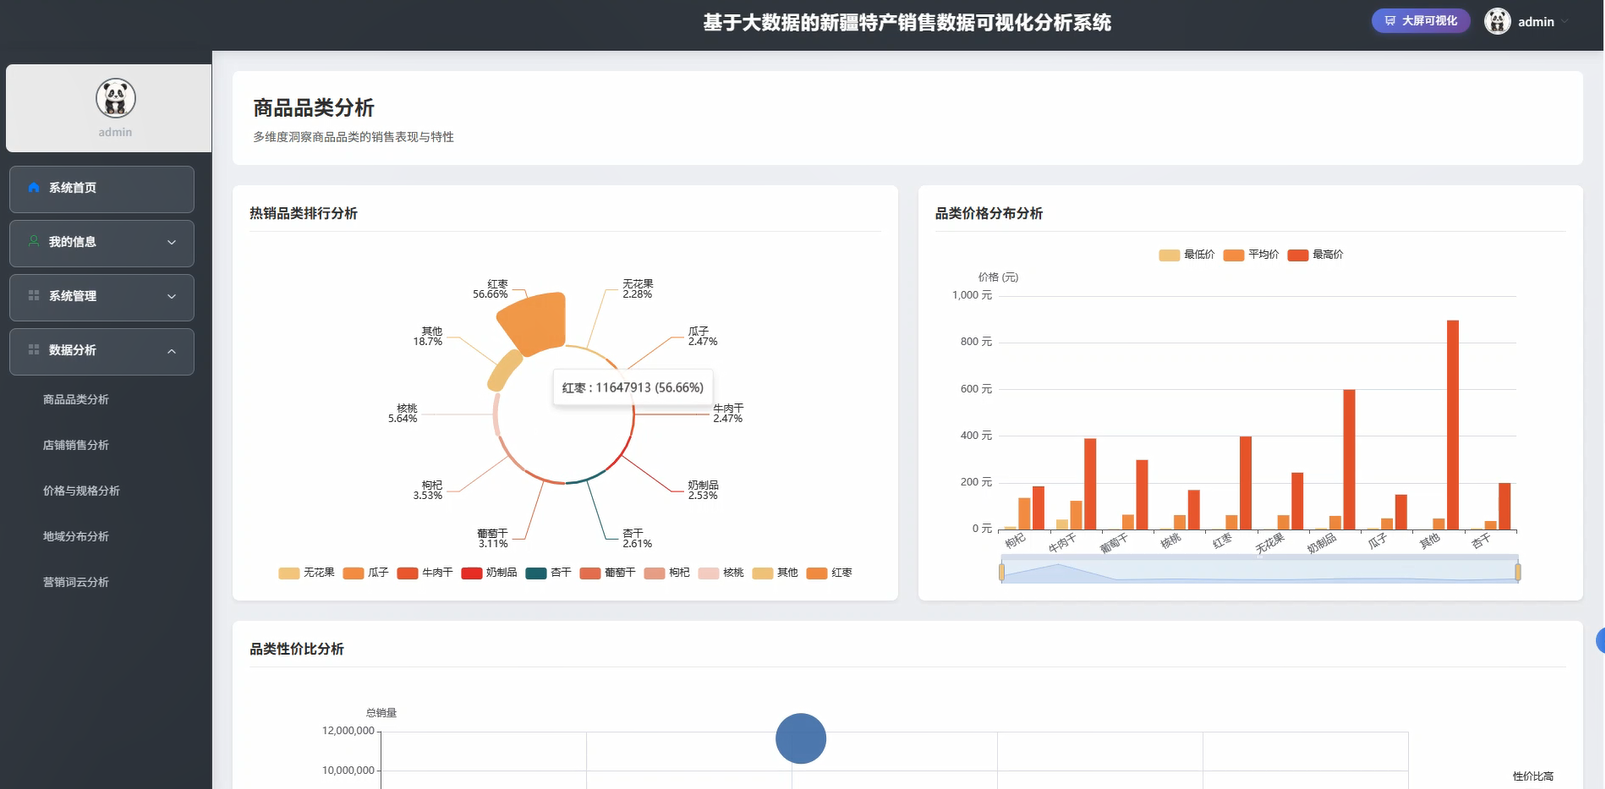Open the 大屏可视化 big-screen button

1420,21
